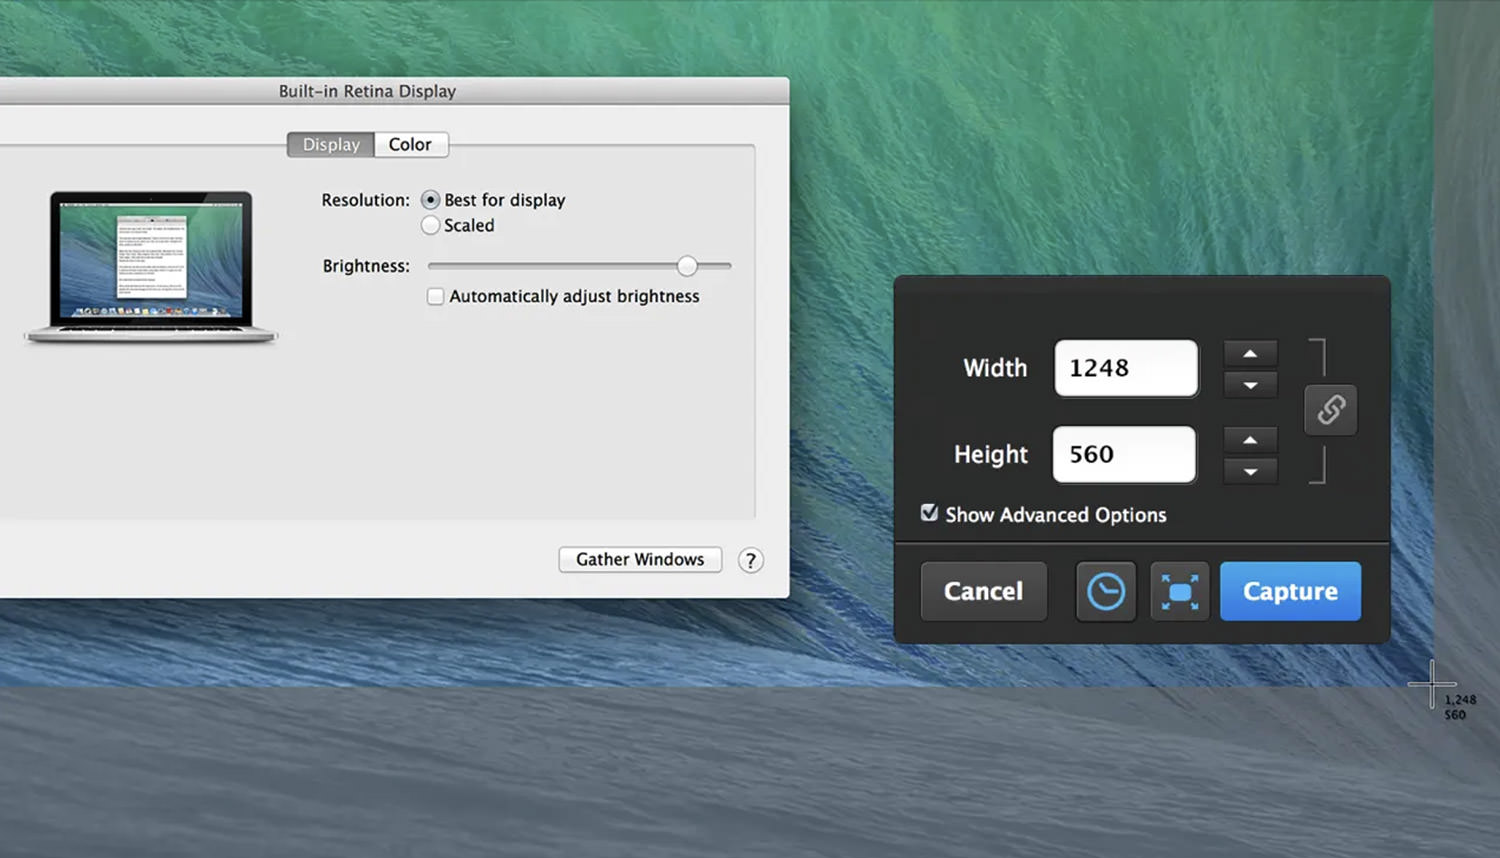Click the fullscreen capture icon
Viewport: 1500px width, 858px height.
(x=1180, y=591)
